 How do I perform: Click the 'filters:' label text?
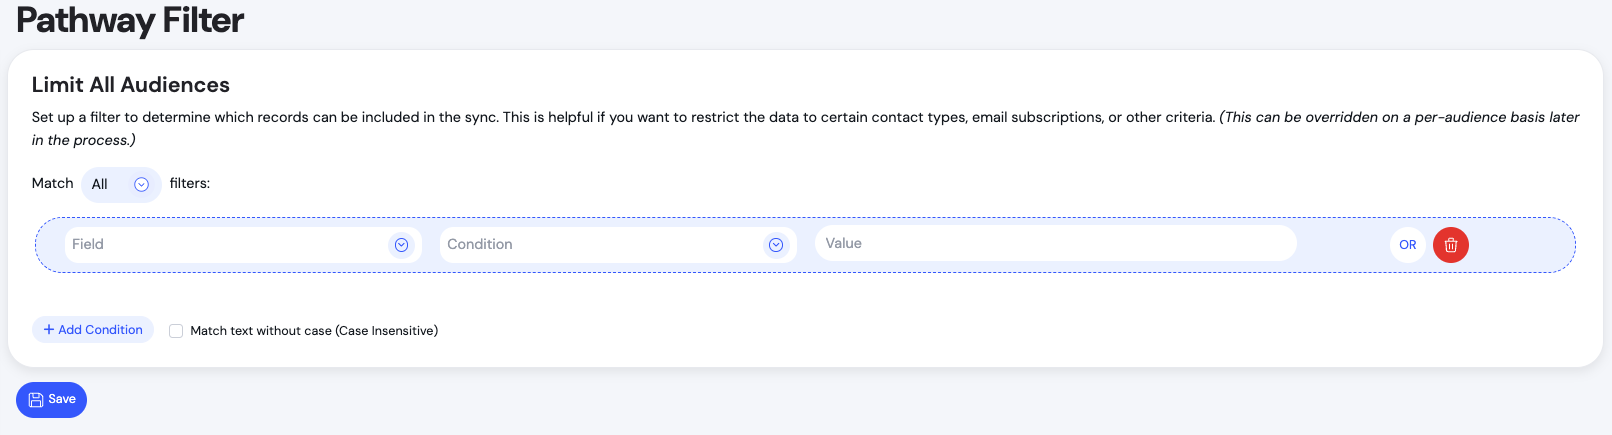(190, 183)
